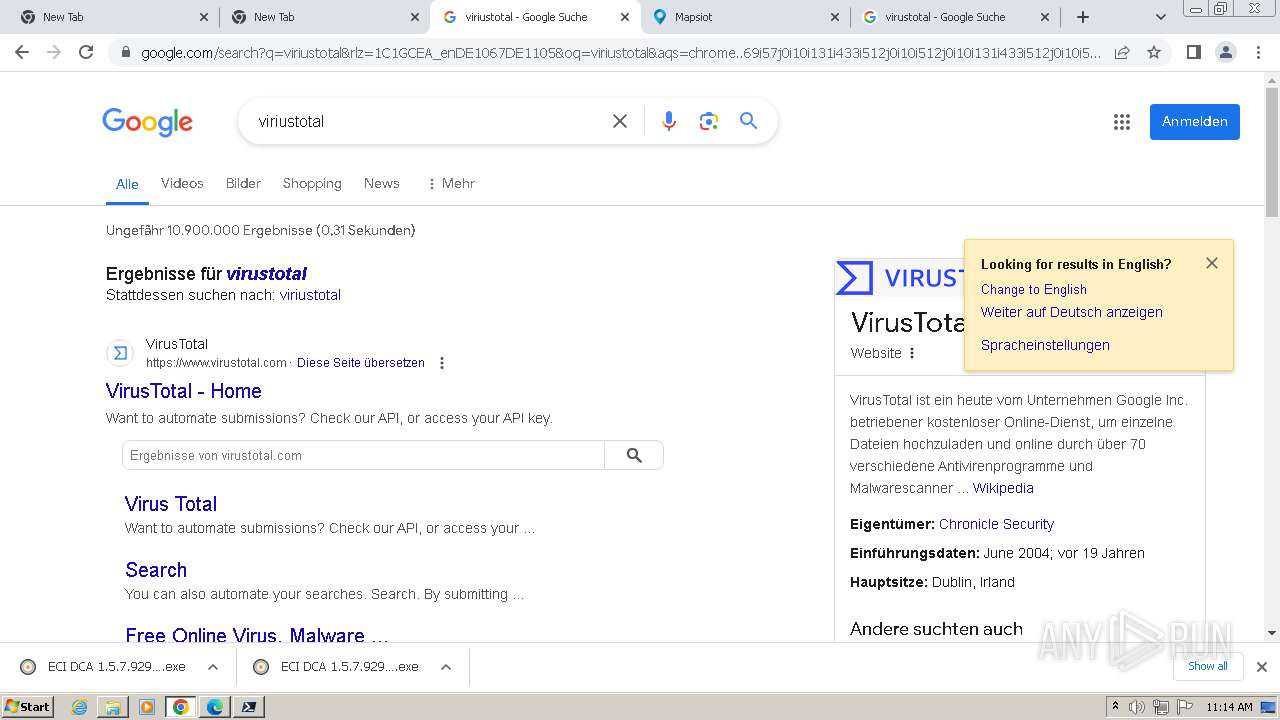This screenshot has height=720, width=1280.
Task: Search by image with the Google Lens icon
Action: [x=709, y=121]
